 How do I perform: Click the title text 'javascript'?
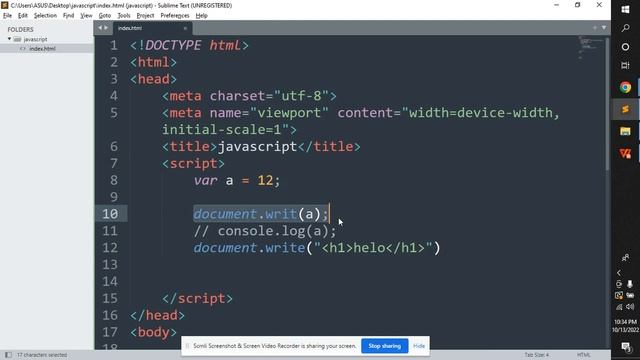[258, 147]
